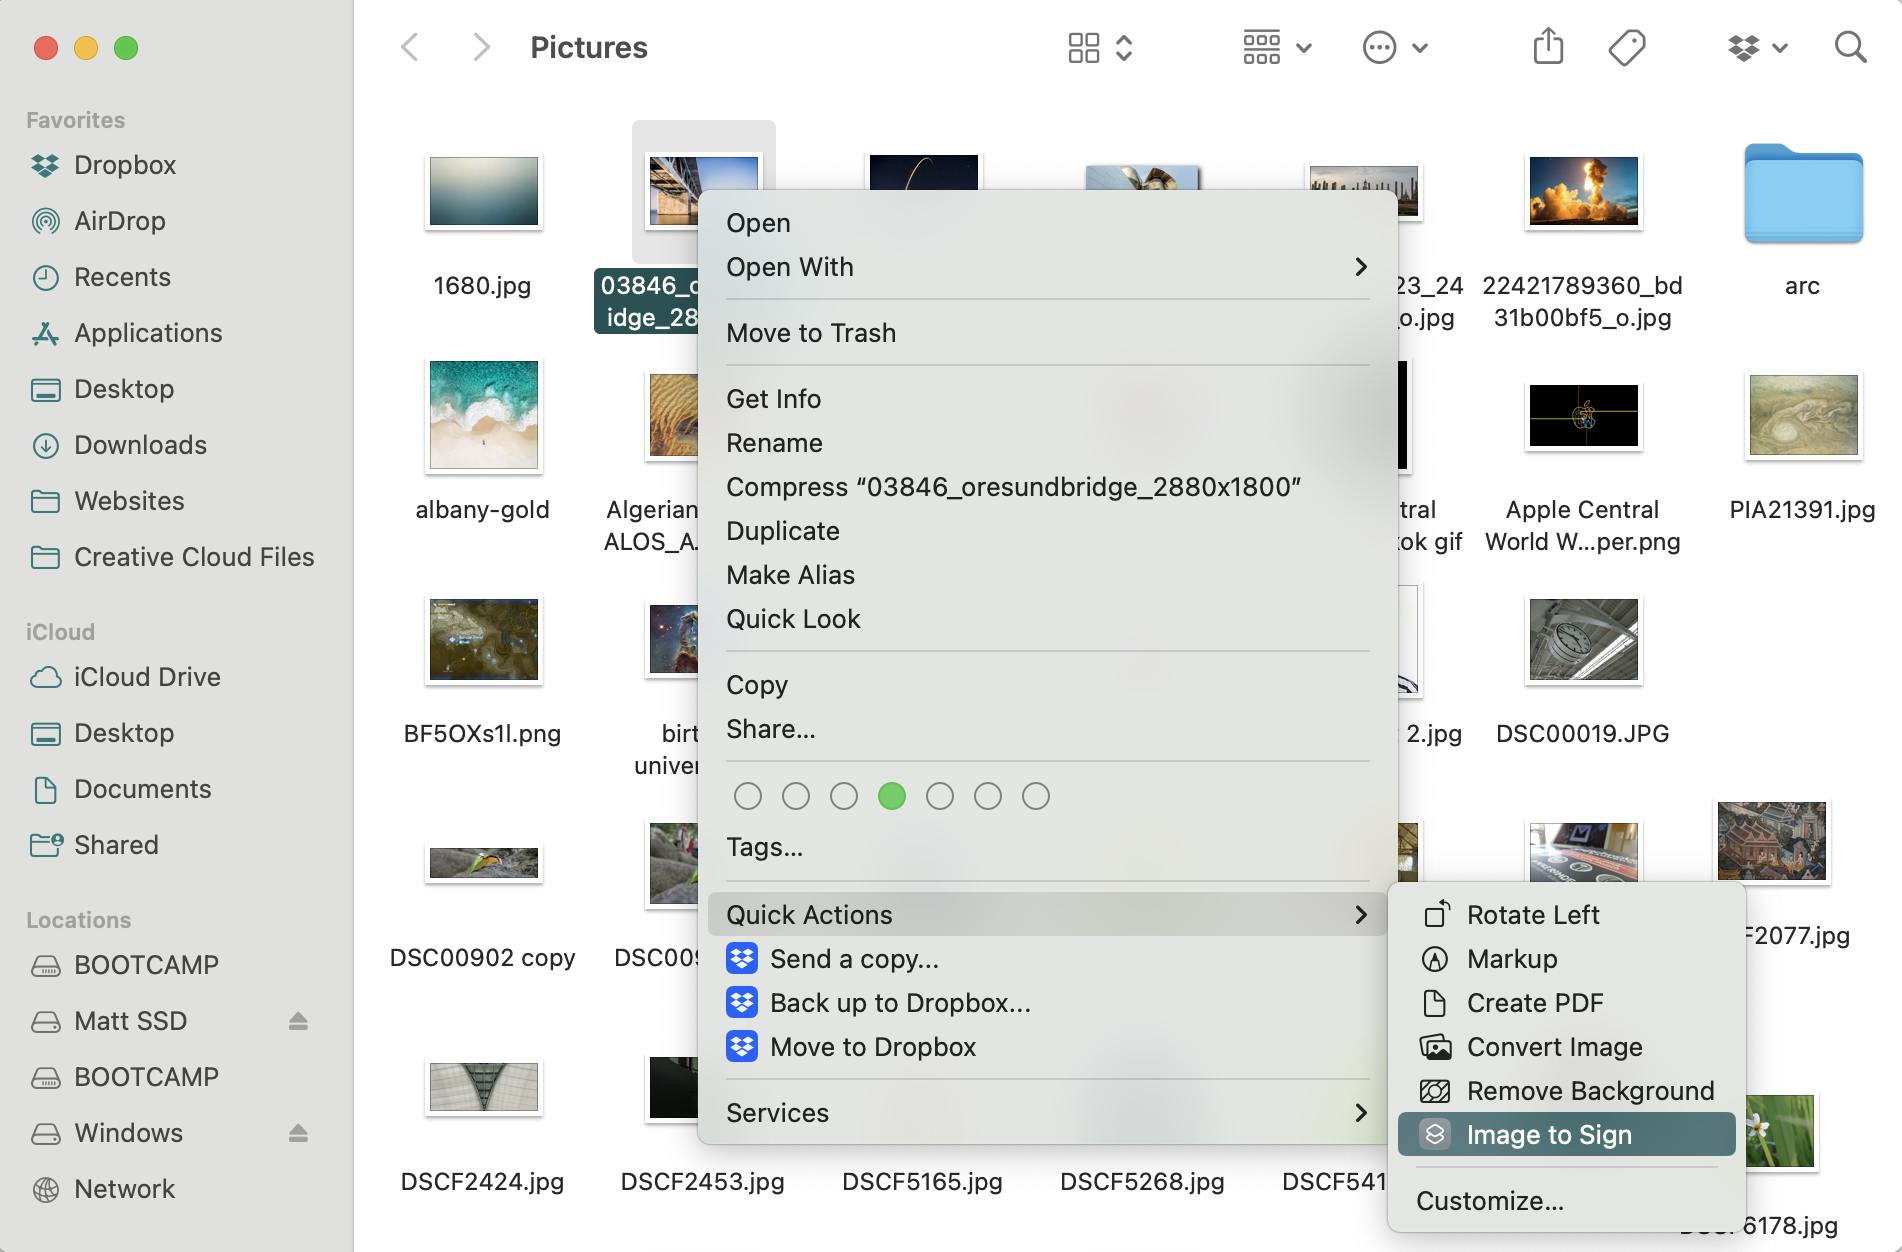Click the Image to Sign shortcut icon
1902x1252 pixels.
[1435, 1135]
